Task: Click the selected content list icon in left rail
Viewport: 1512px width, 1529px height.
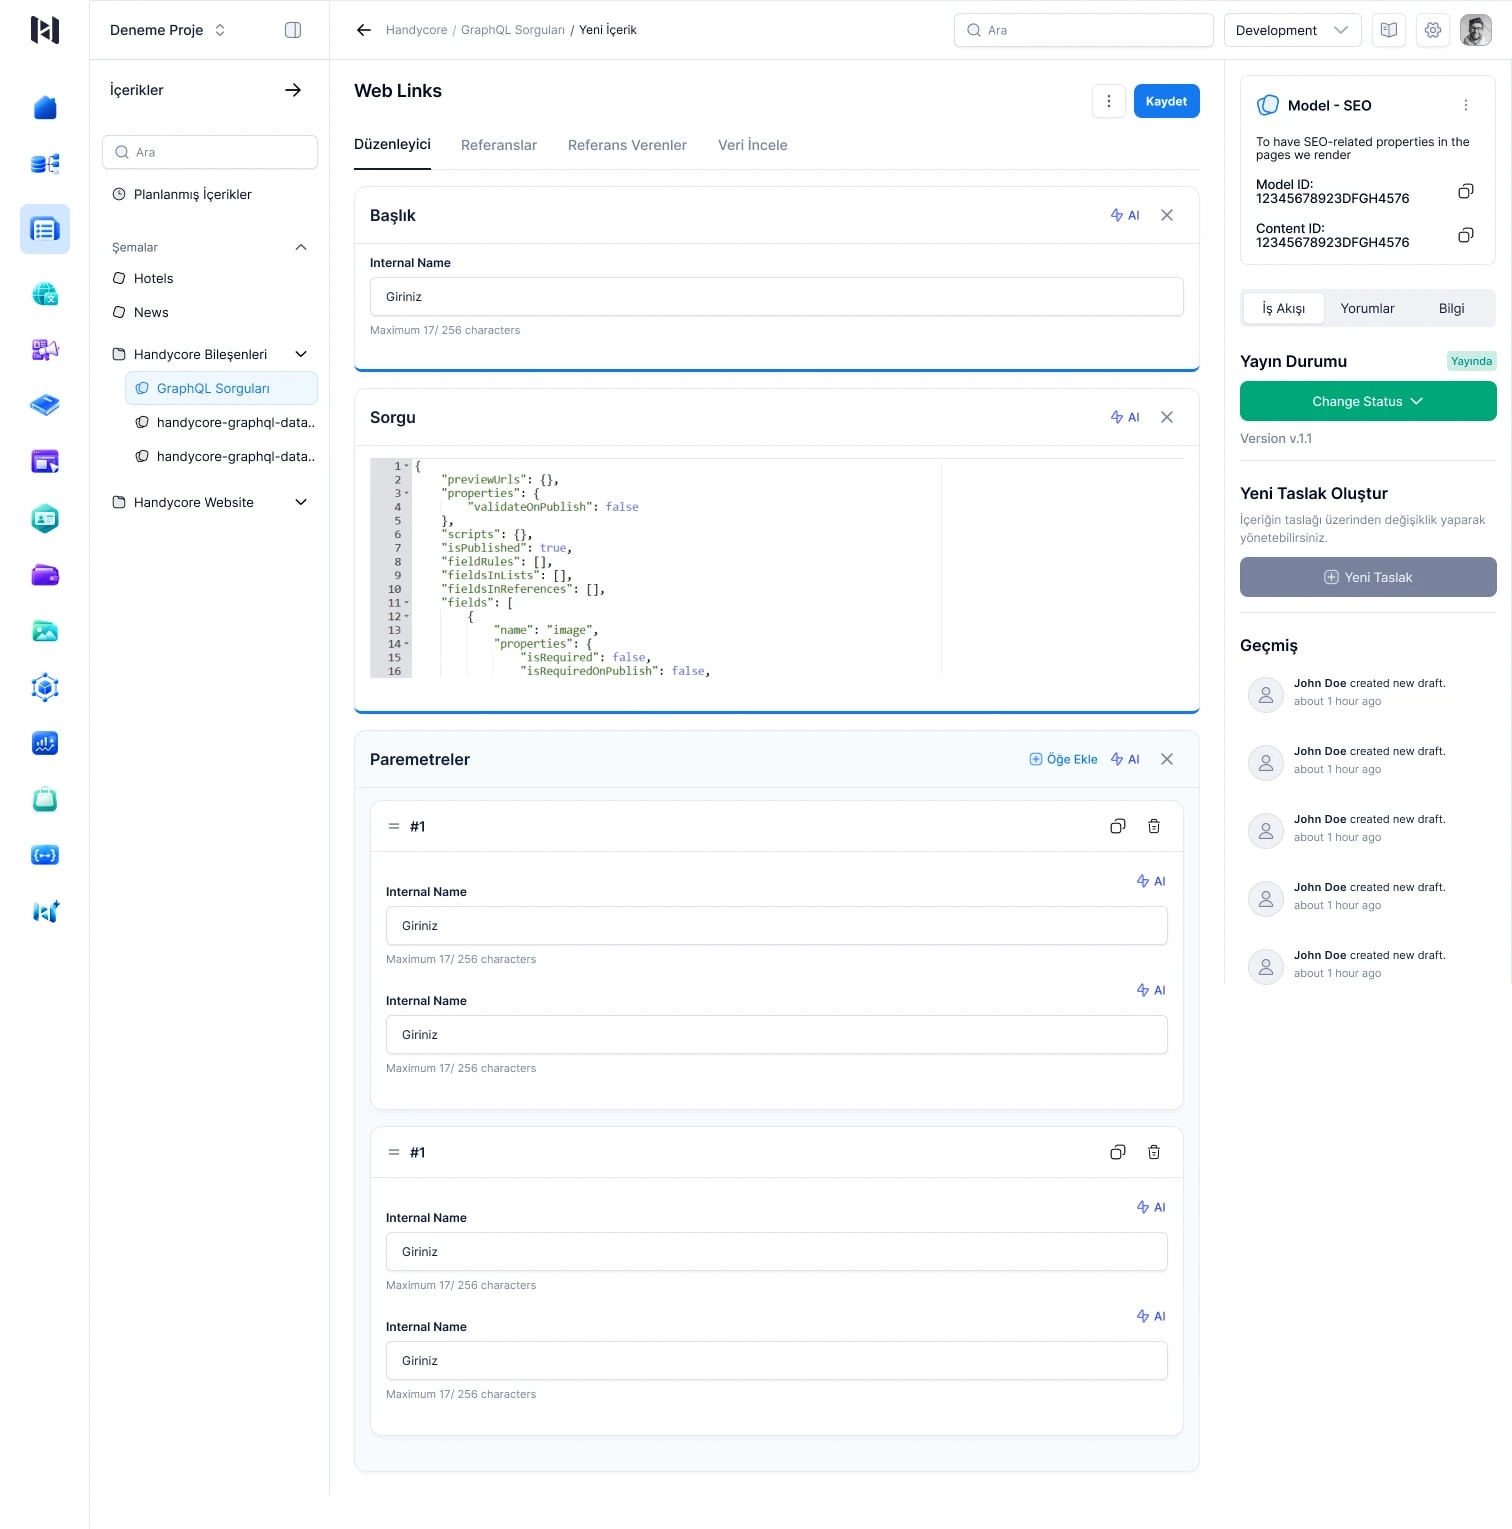Action: tap(45, 229)
